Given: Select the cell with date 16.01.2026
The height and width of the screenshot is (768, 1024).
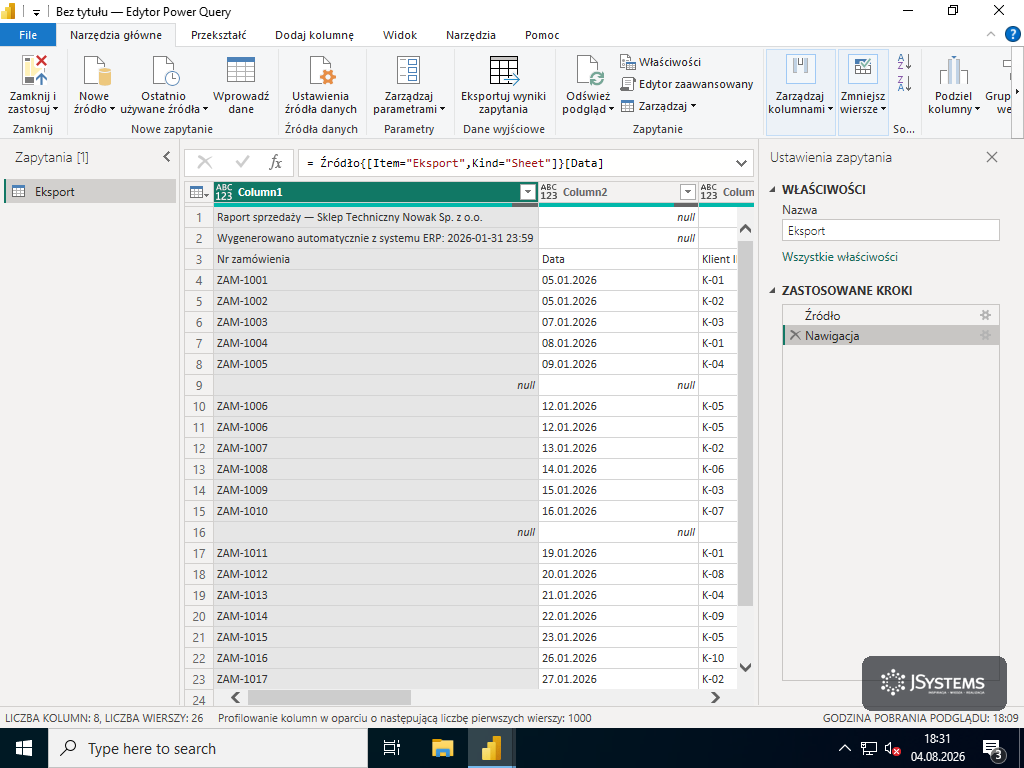Looking at the screenshot, I should pos(618,511).
